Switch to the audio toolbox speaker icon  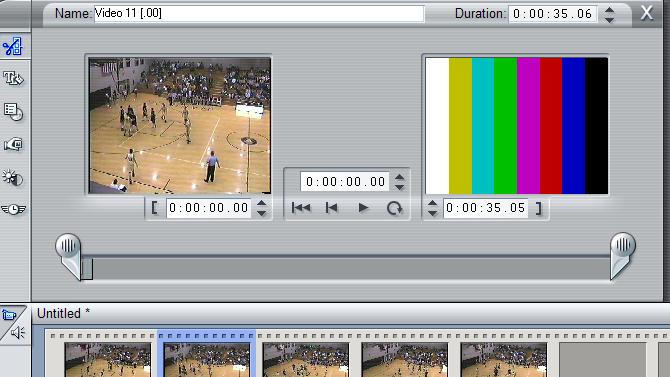[x=18, y=333]
